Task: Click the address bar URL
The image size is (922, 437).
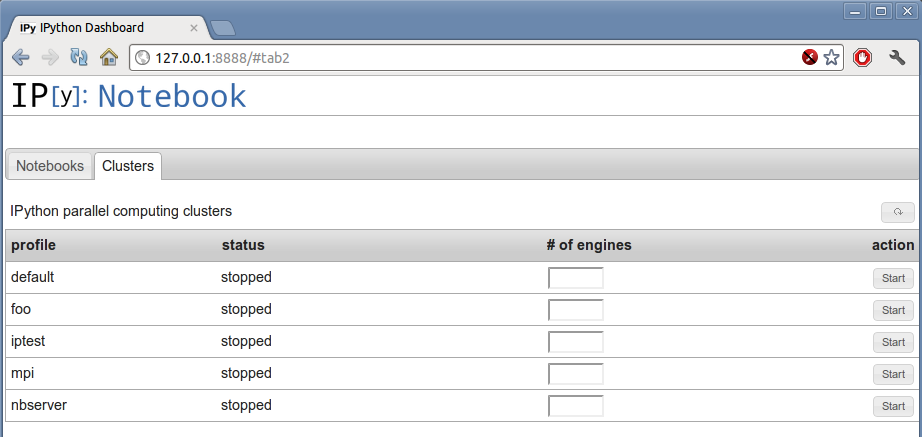Action: 222,58
